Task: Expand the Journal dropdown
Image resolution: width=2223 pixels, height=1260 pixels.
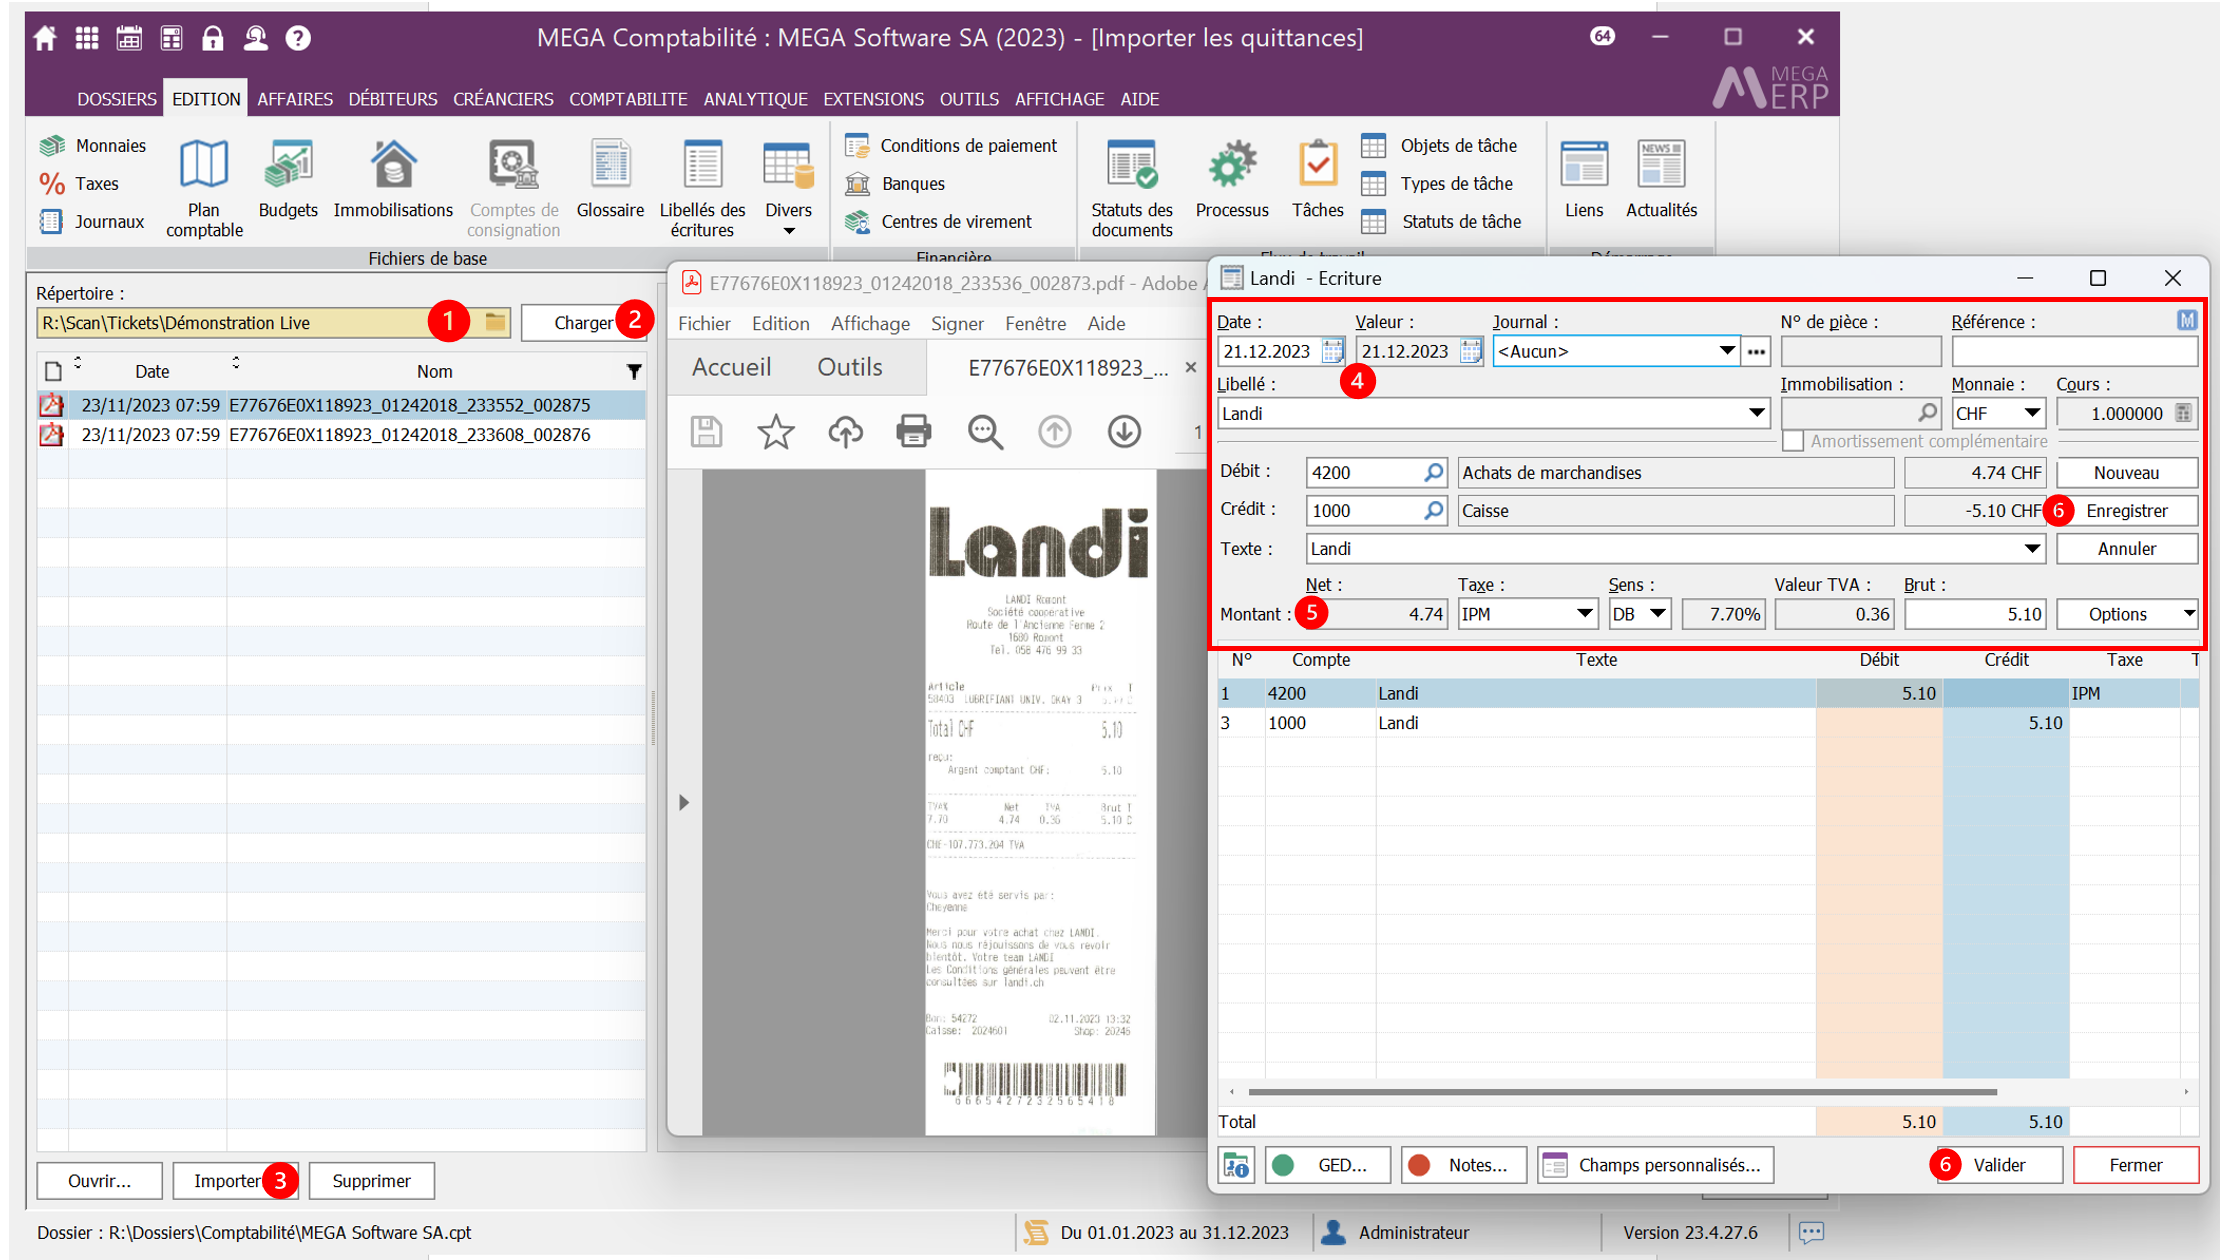Action: [1726, 351]
